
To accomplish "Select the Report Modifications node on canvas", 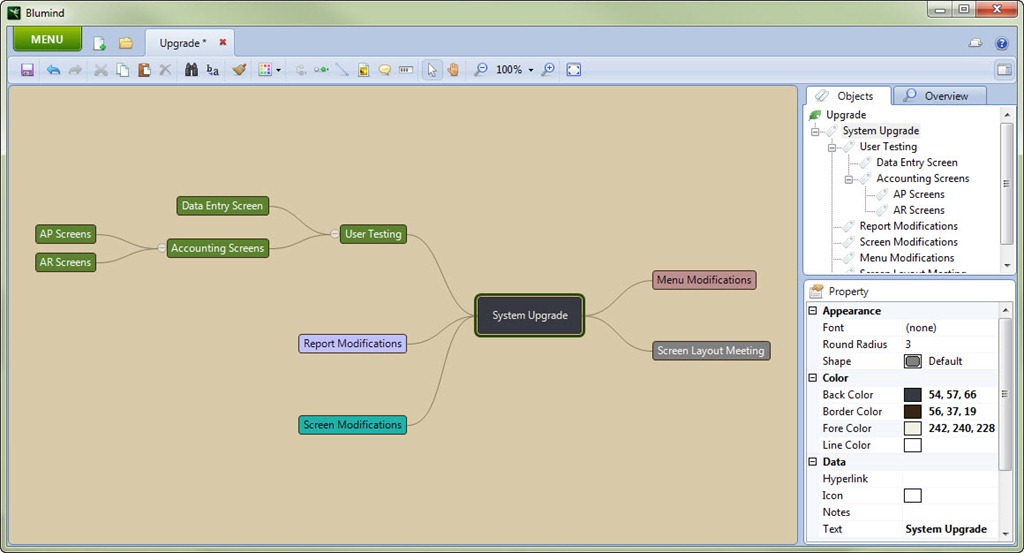I will pos(352,344).
